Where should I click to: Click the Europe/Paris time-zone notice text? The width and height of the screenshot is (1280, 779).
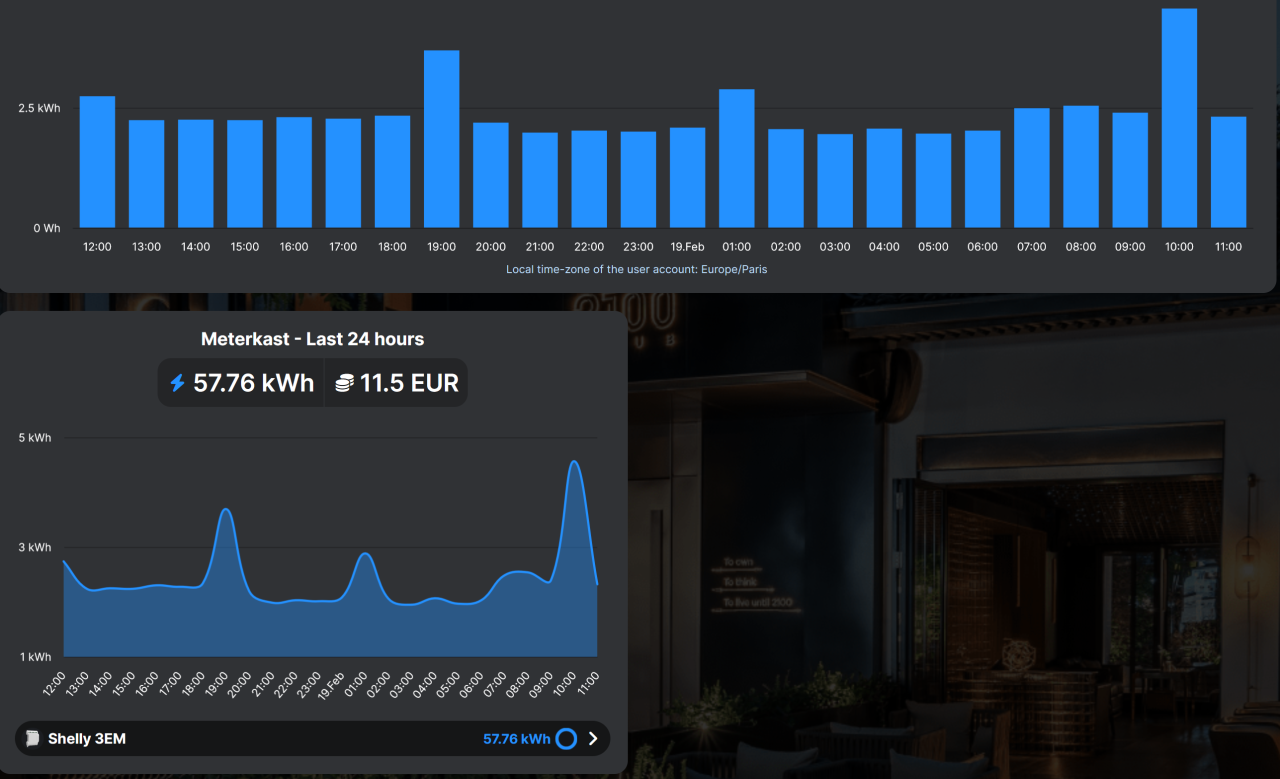(636, 269)
